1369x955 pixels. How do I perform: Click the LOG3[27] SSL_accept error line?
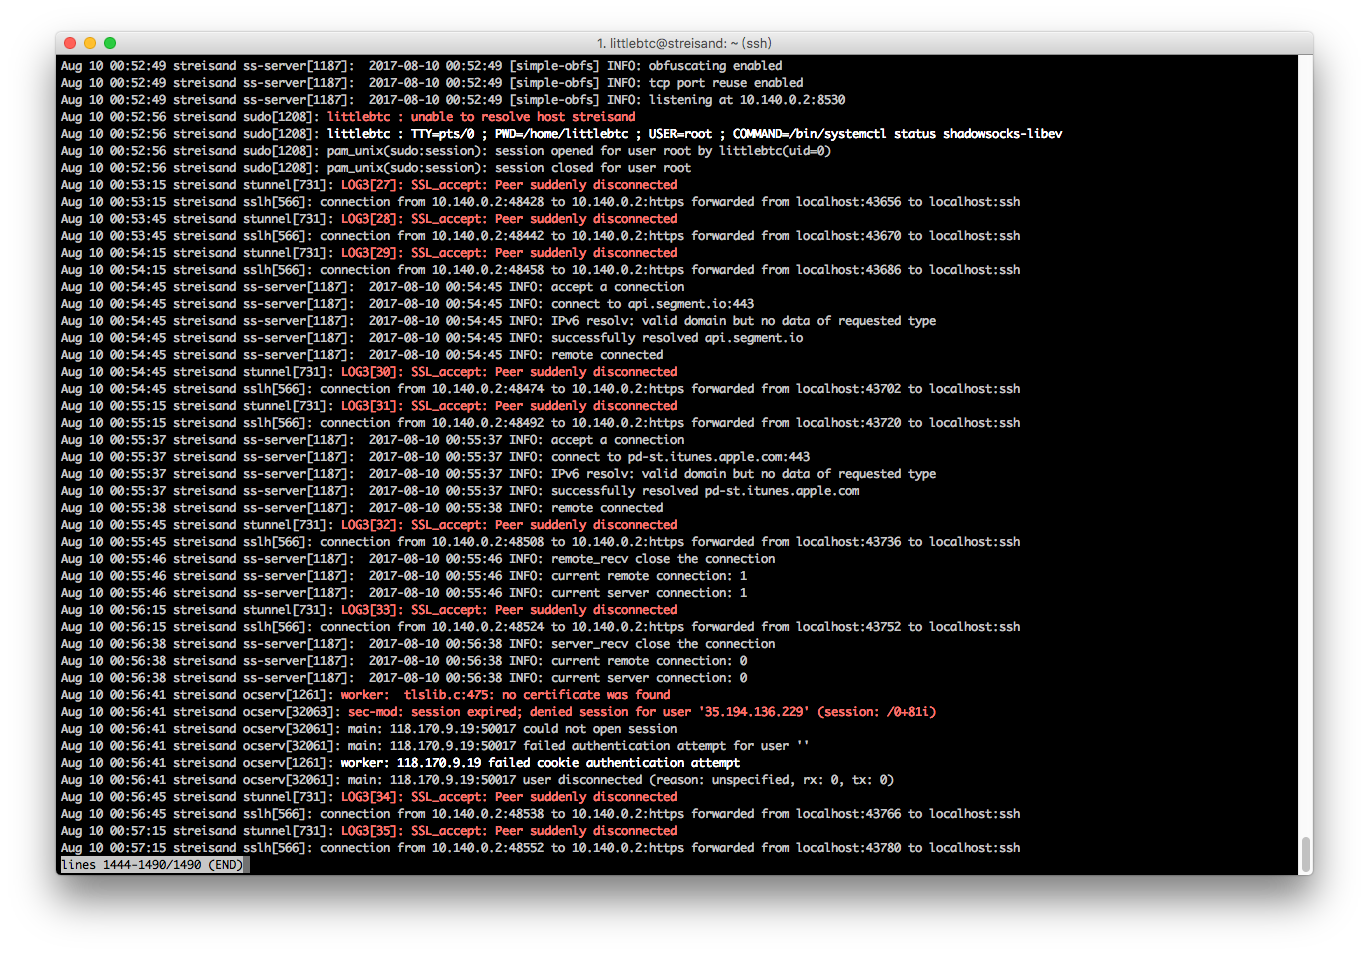[369, 185]
